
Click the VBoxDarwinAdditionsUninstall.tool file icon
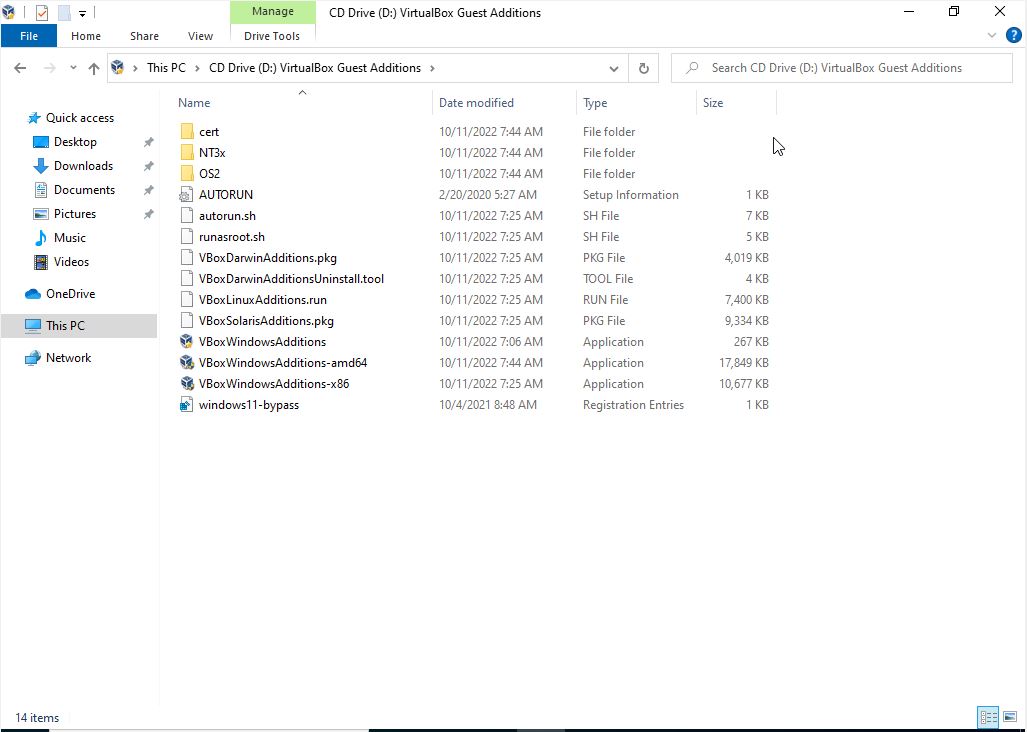(187, 278)
